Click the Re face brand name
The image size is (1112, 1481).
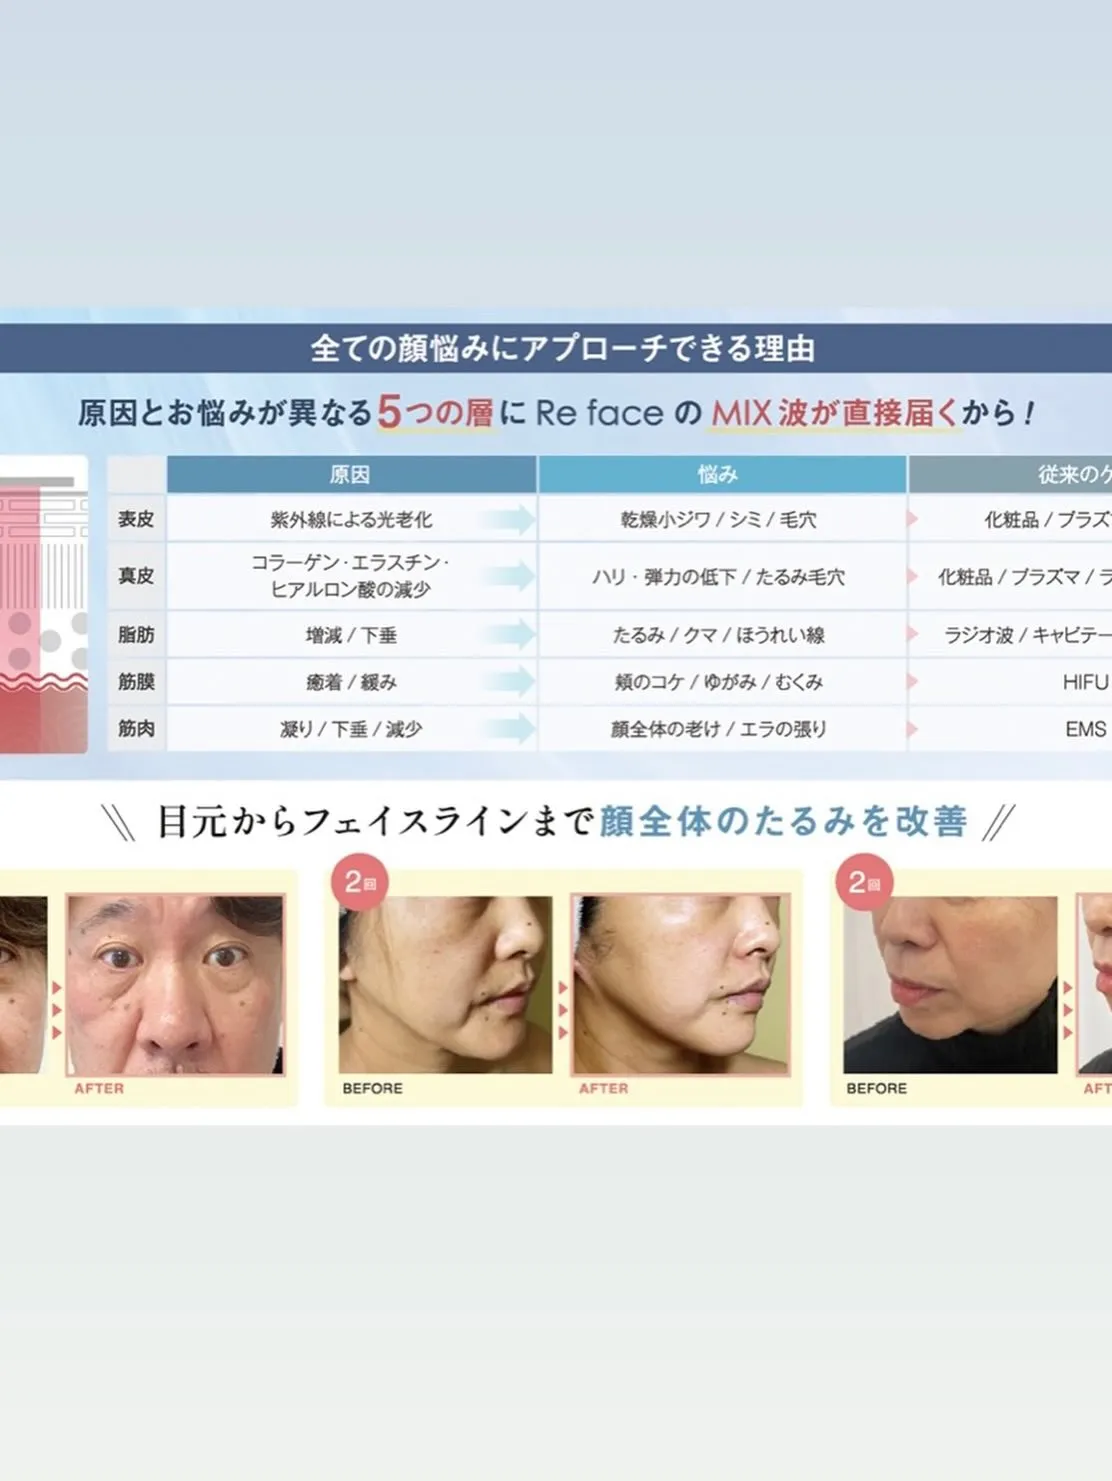[599, 412]
